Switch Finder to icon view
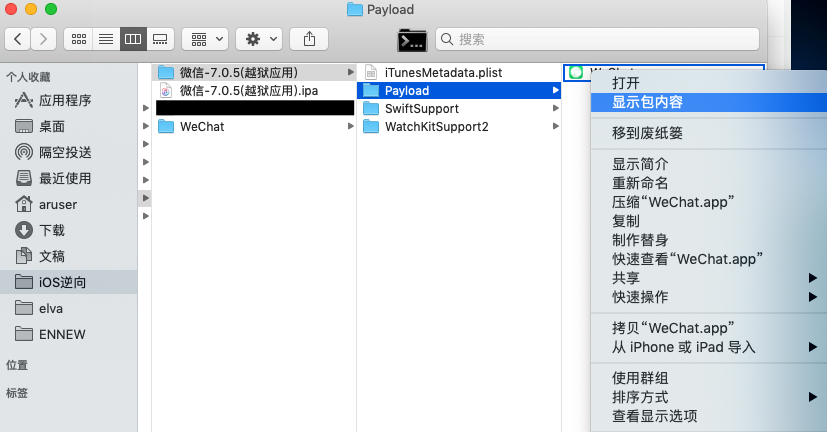827x432 pixels. (78, 39)
